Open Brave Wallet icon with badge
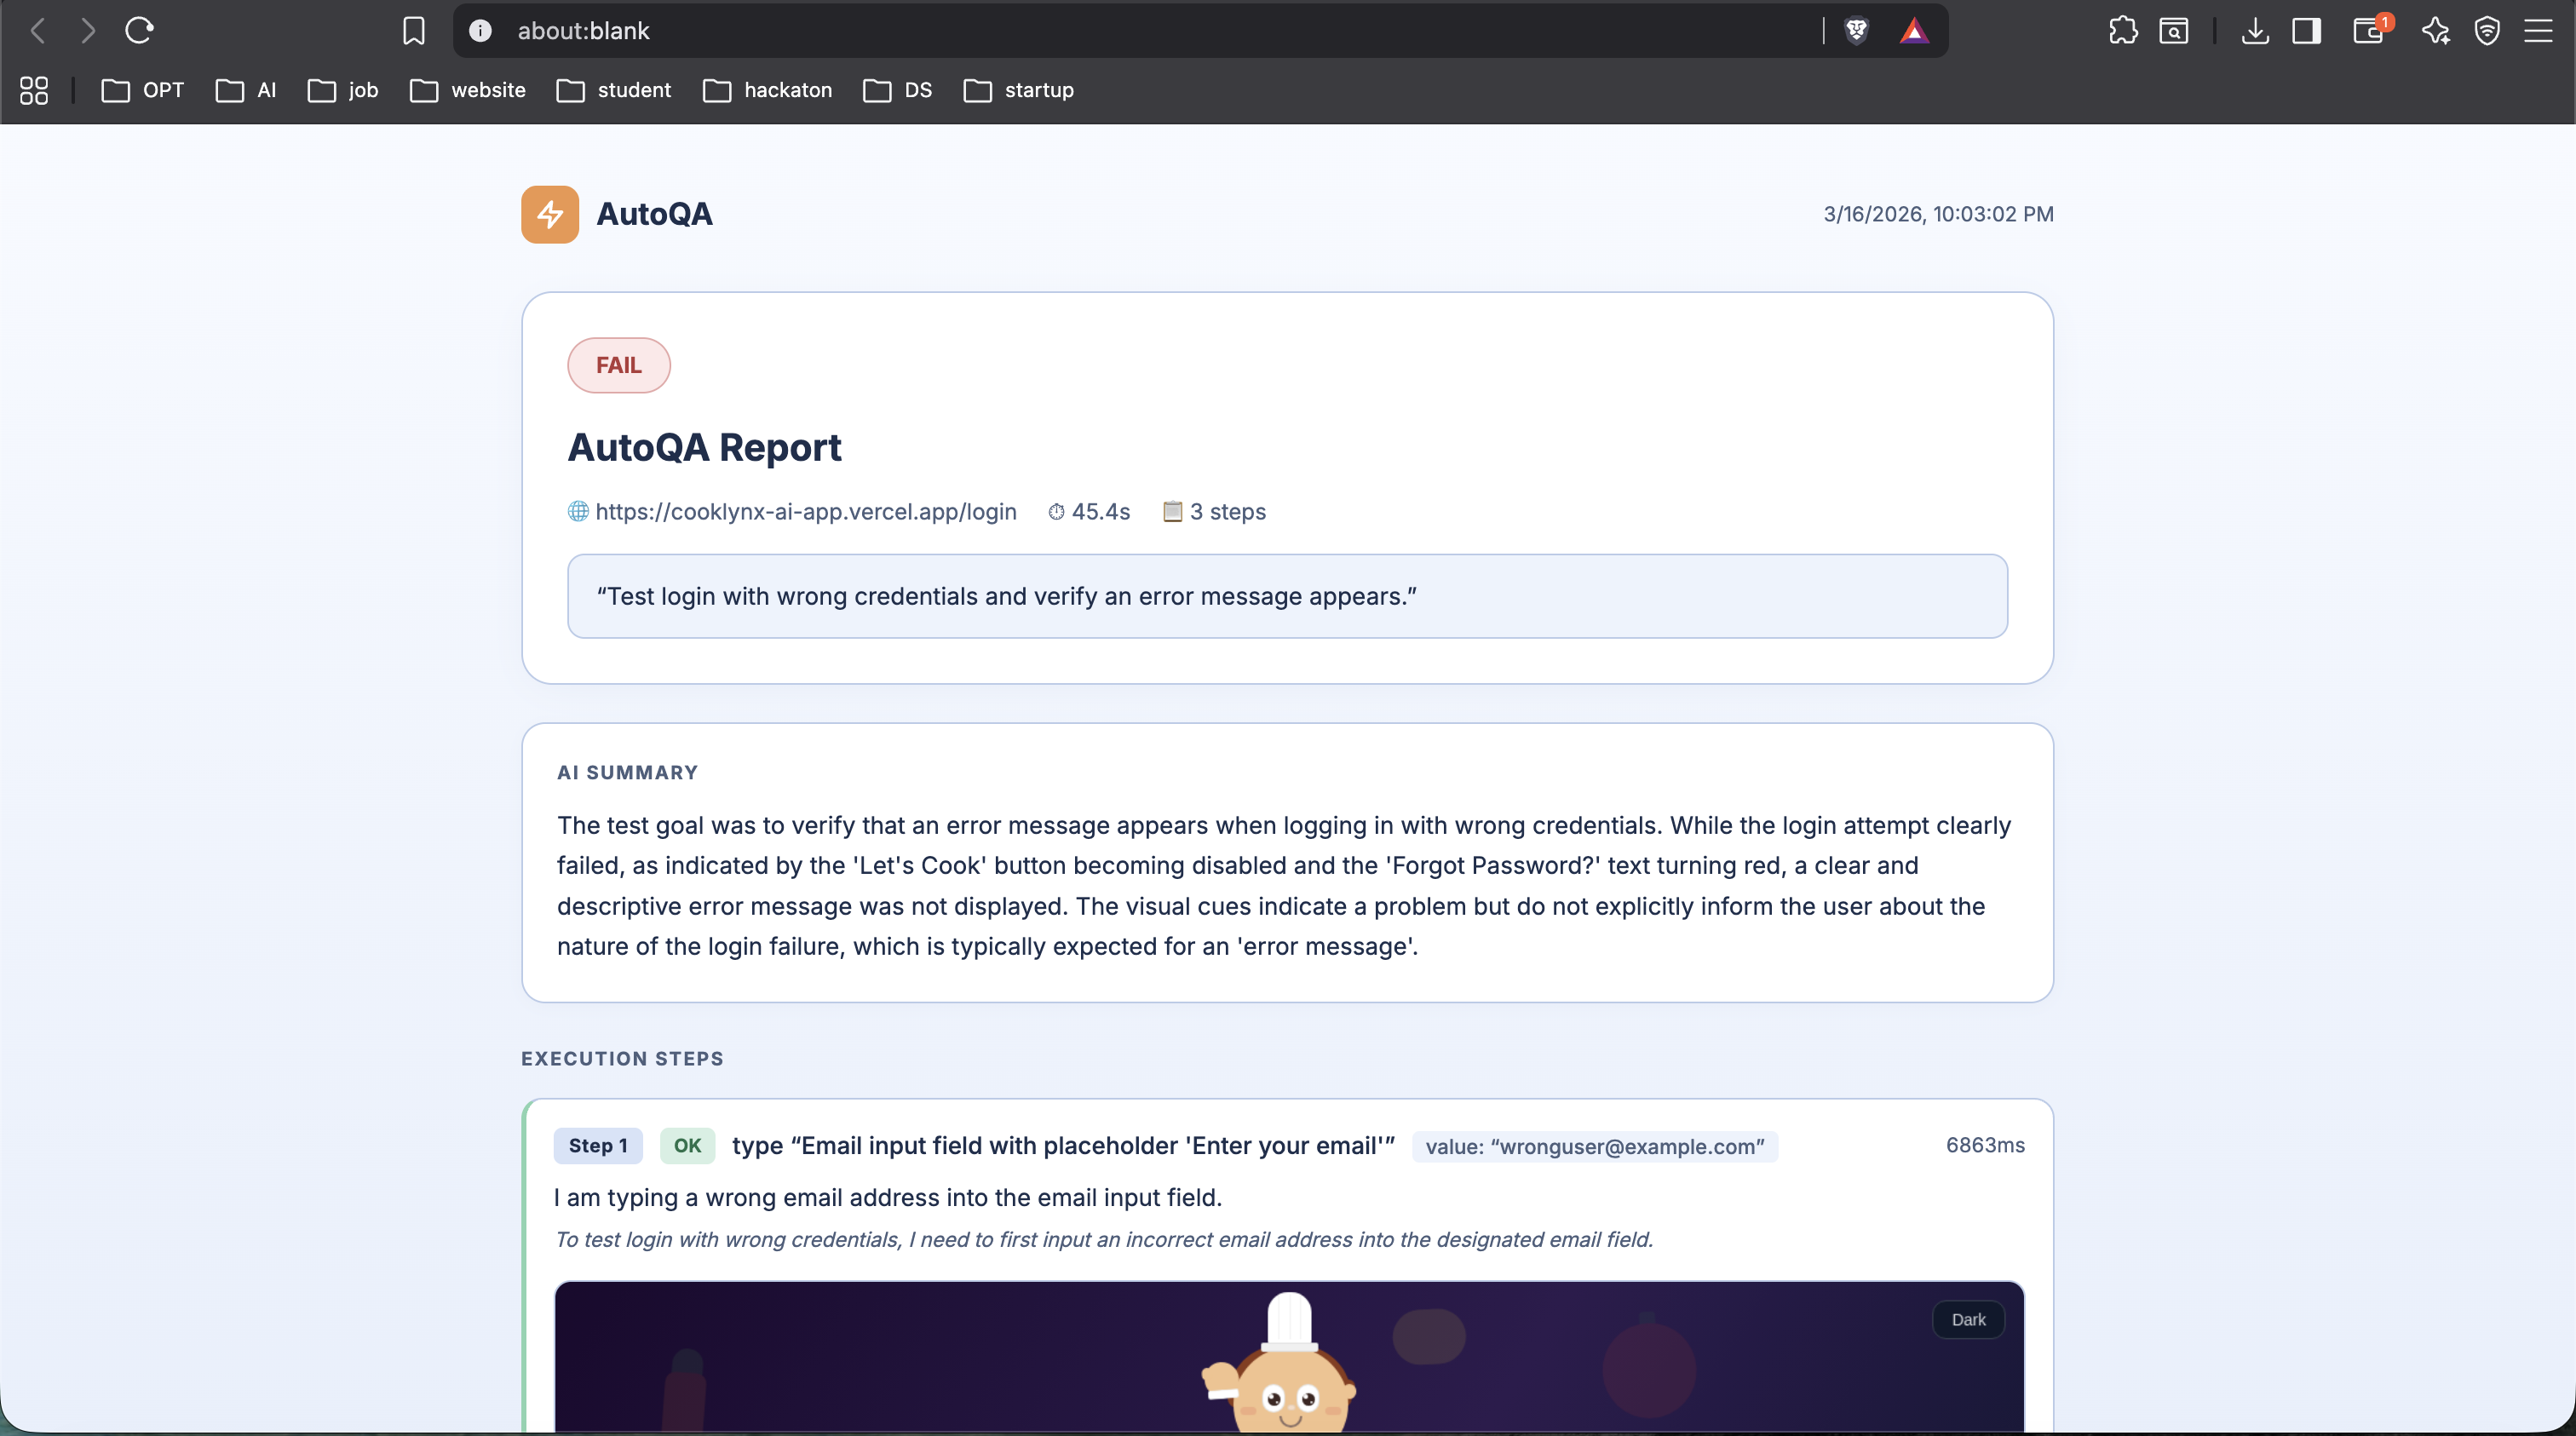This screenshot has width=2576, height=1436. tap(2368, 31)
